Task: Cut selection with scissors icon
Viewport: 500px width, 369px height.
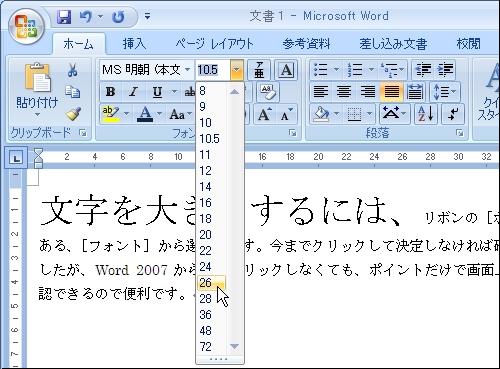Action: pos(72,70)
